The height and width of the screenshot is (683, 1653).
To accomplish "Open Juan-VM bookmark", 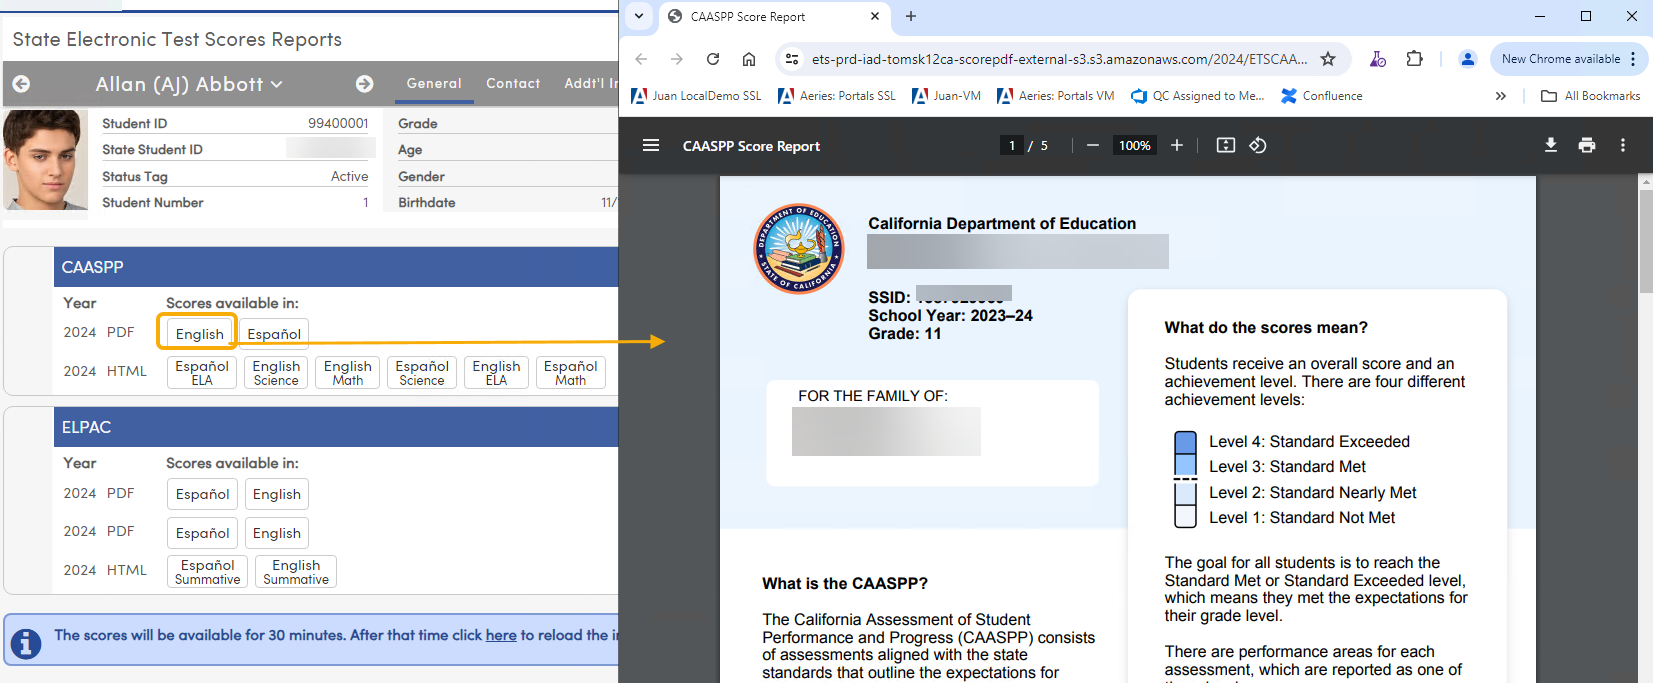I will click(946, 96).
